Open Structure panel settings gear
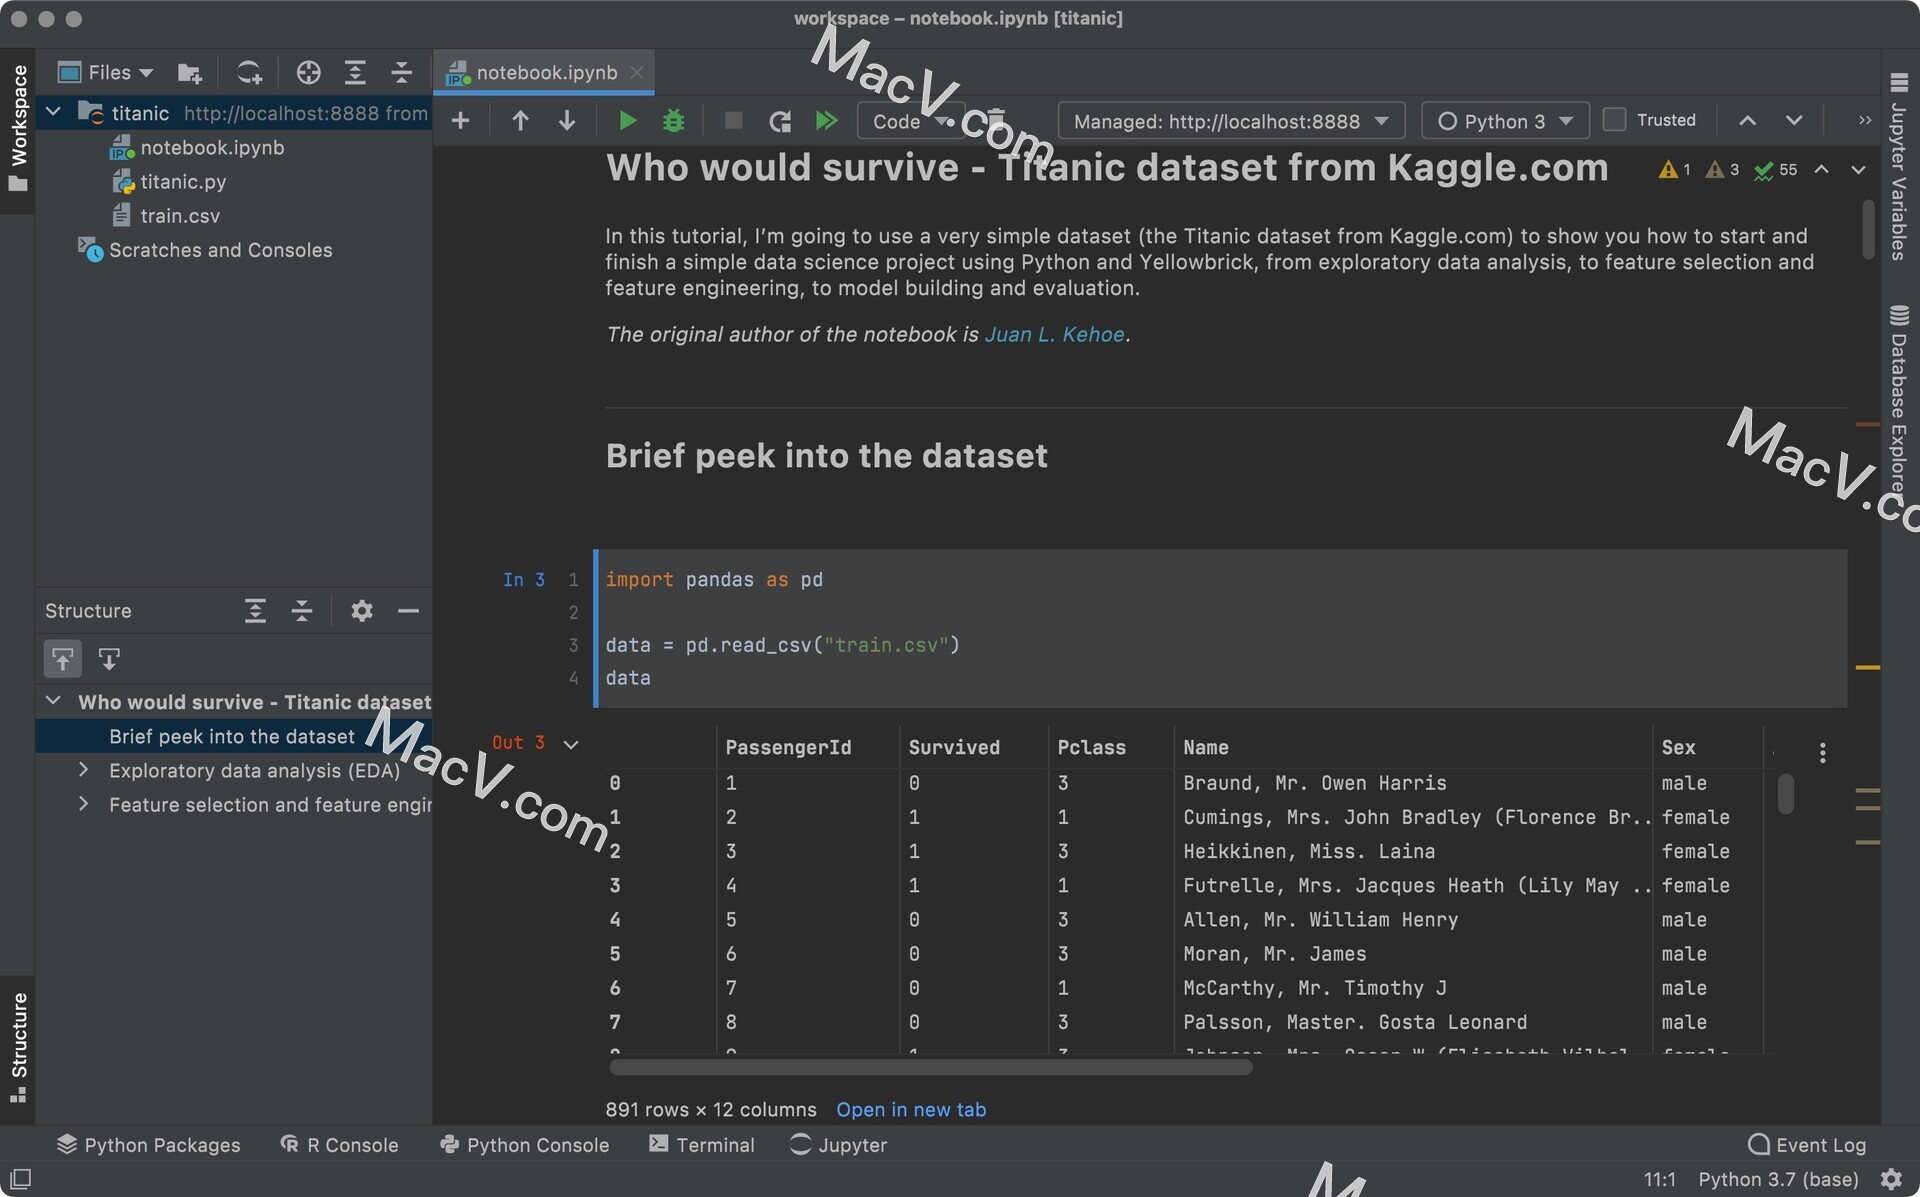Viewport: 1920px width, 1197px height. click(362, 611)
